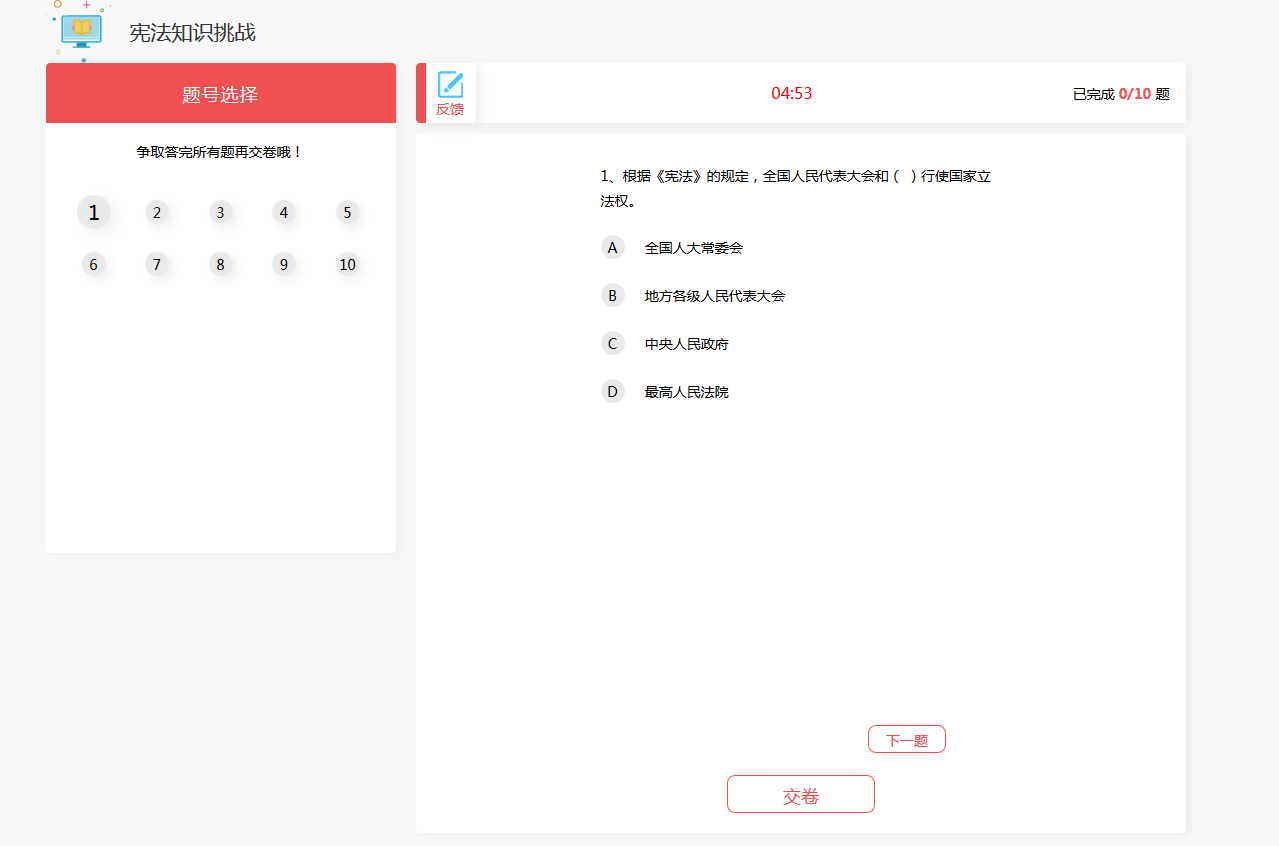Click the 宪法知识挑战 site logo
This screenshot has height=846, width=1279.
click(80, 32)
